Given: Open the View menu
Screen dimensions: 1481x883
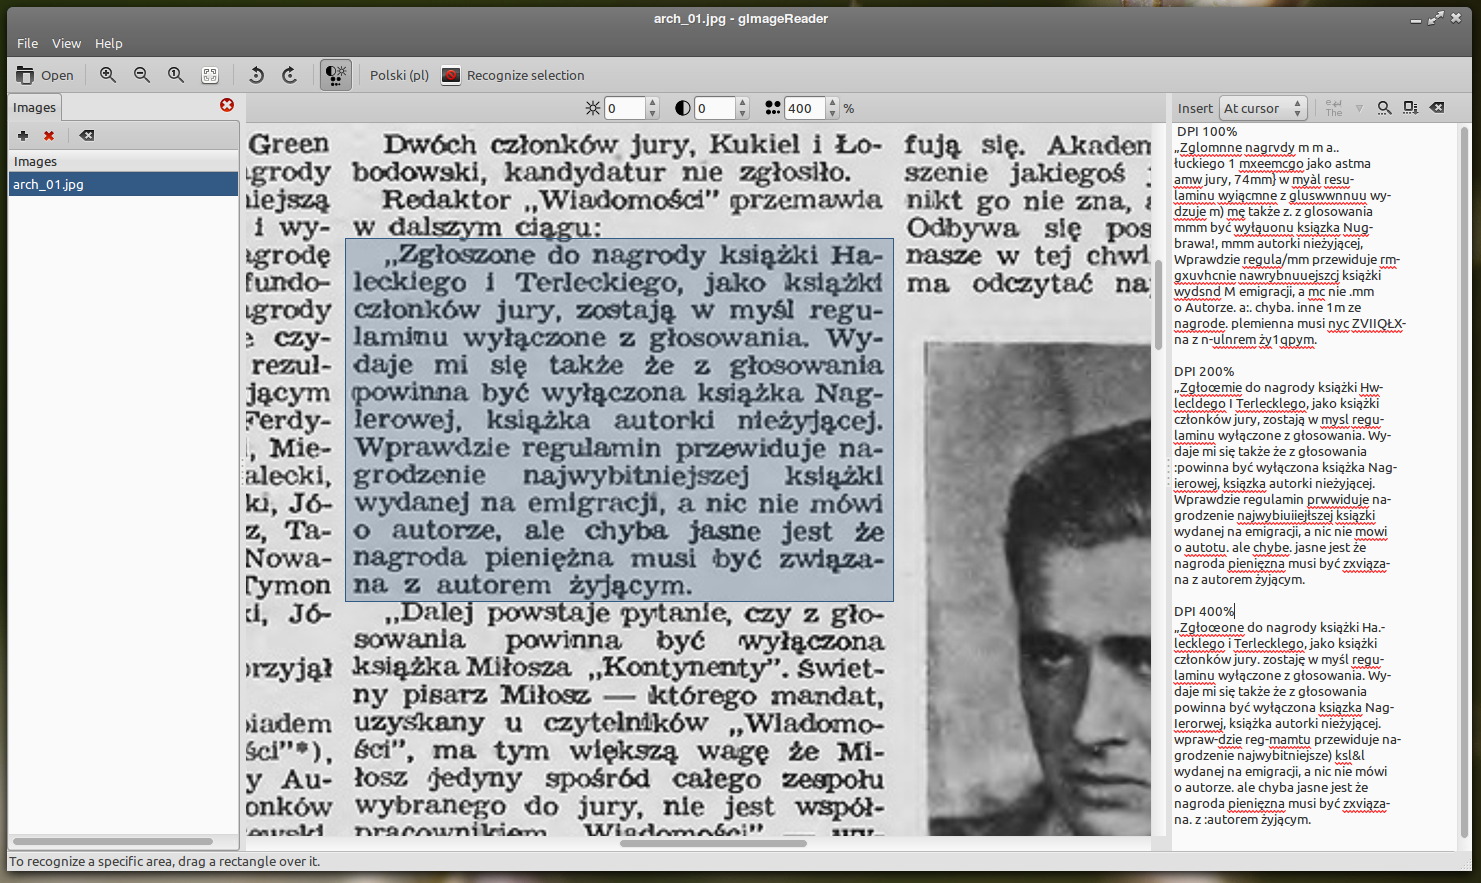Looking at the screenshot, I should (66, 43).
